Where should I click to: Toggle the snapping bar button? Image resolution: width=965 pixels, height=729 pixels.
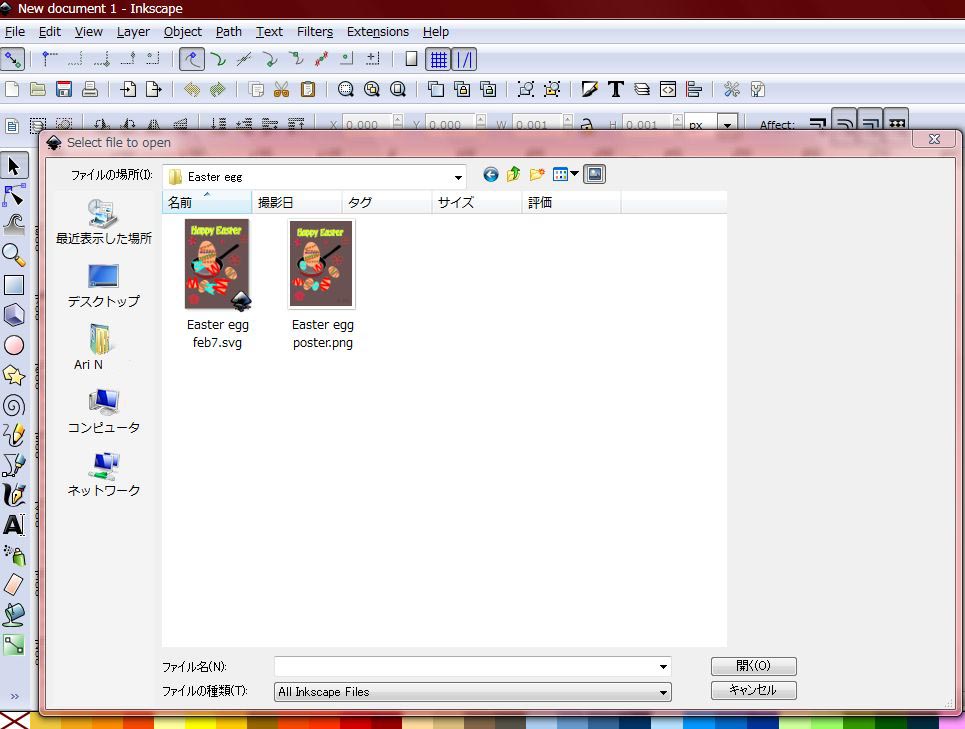(x=465, y=59)
